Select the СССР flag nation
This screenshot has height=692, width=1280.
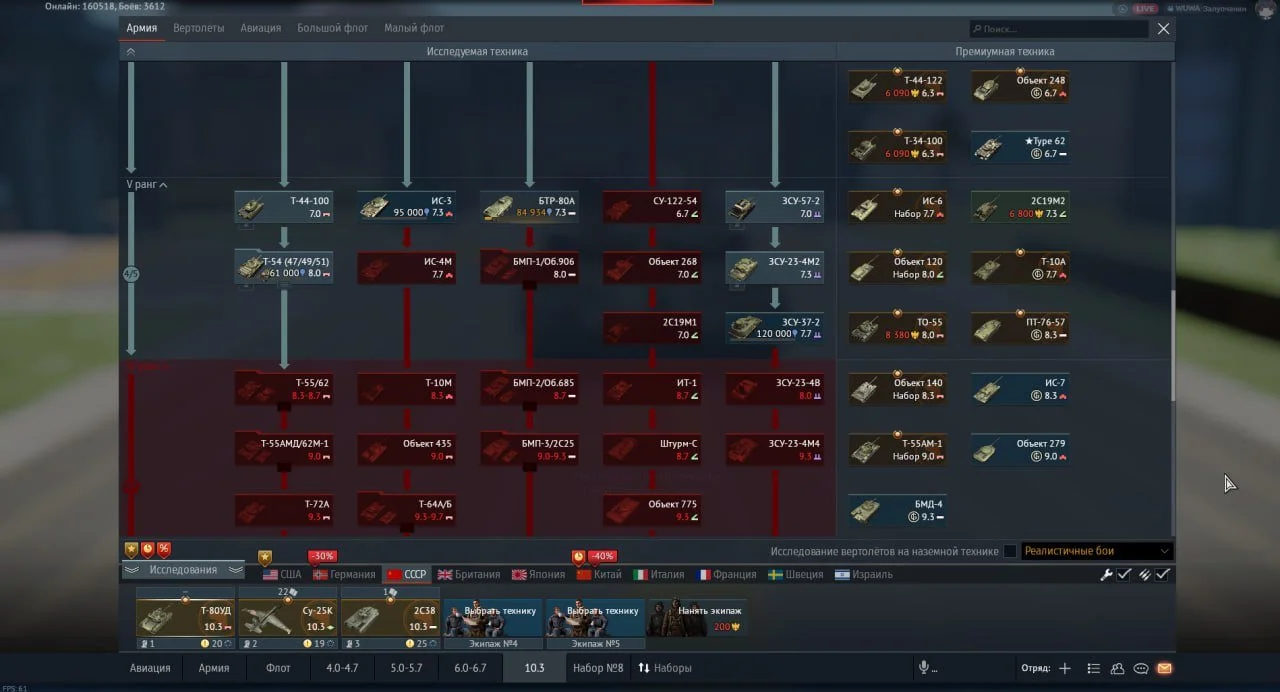(x=406, y=575)
